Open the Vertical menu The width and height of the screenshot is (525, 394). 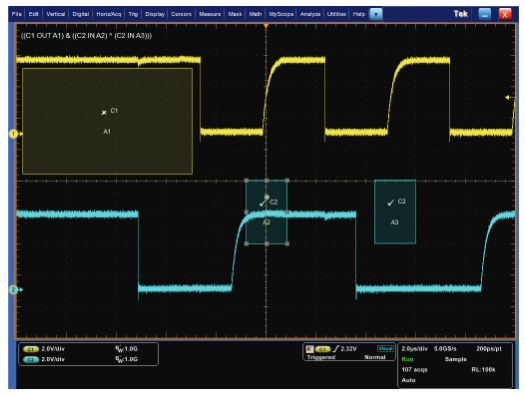click(56, 14)
